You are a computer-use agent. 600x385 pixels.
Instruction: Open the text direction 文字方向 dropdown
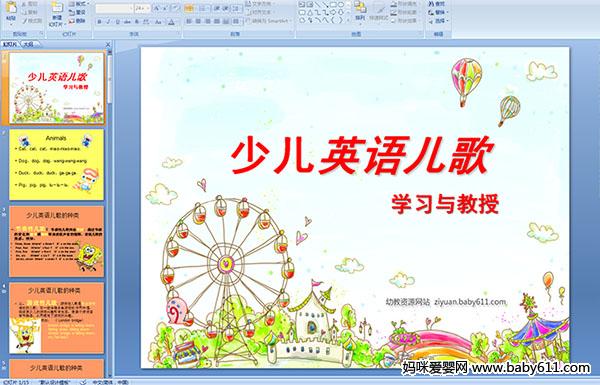pyautogui.click(x=261, y=4)
